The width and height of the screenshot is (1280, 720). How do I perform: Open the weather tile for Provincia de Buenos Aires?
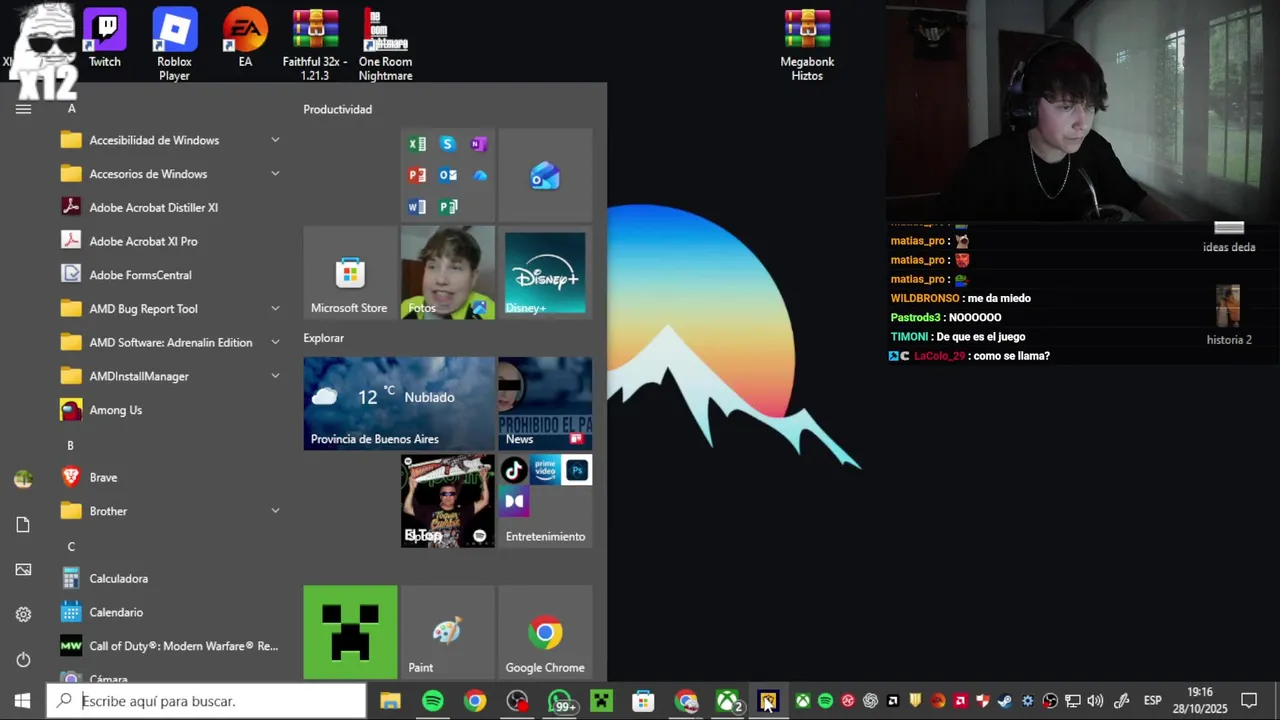pyautogui.click(x=399, y=403)
